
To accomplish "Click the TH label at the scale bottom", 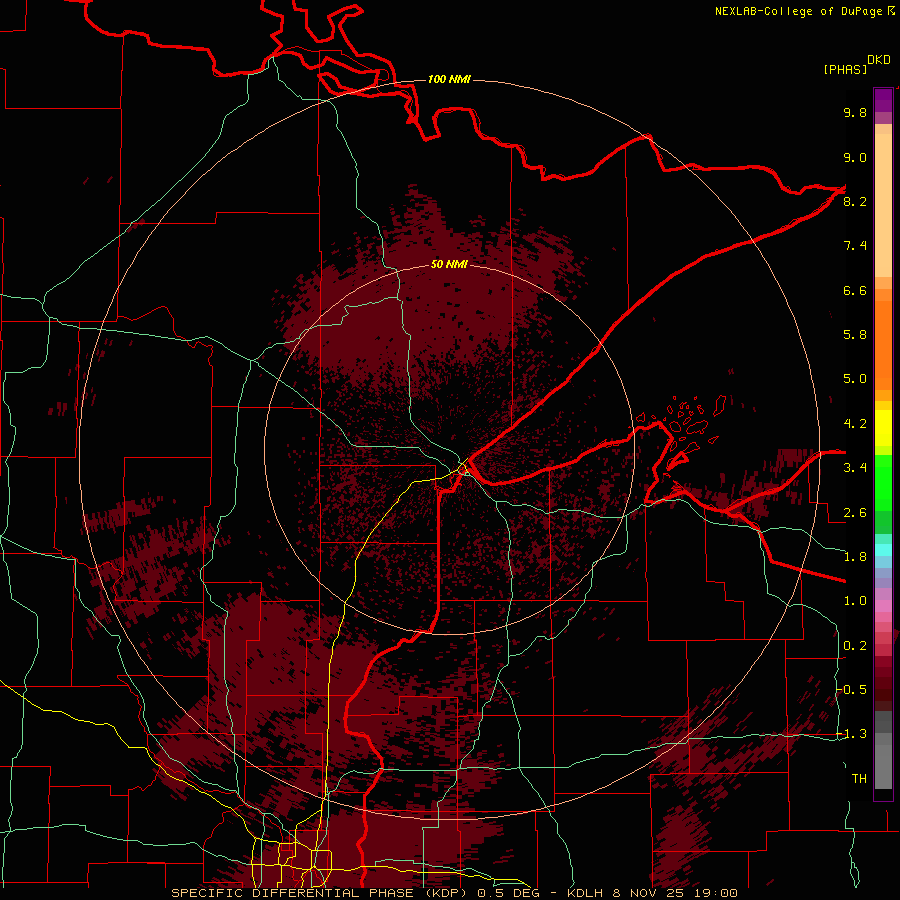I will click(859, 779).
